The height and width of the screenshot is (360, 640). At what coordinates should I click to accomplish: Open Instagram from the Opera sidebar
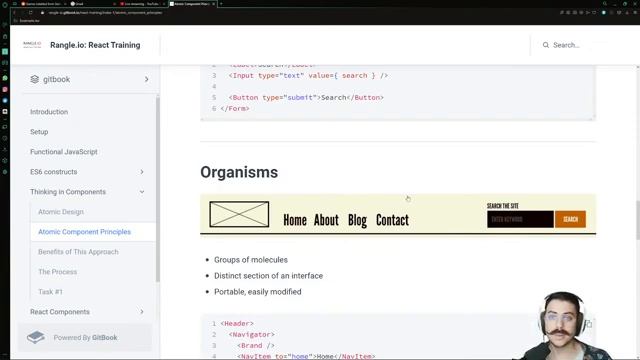[5, 89]
